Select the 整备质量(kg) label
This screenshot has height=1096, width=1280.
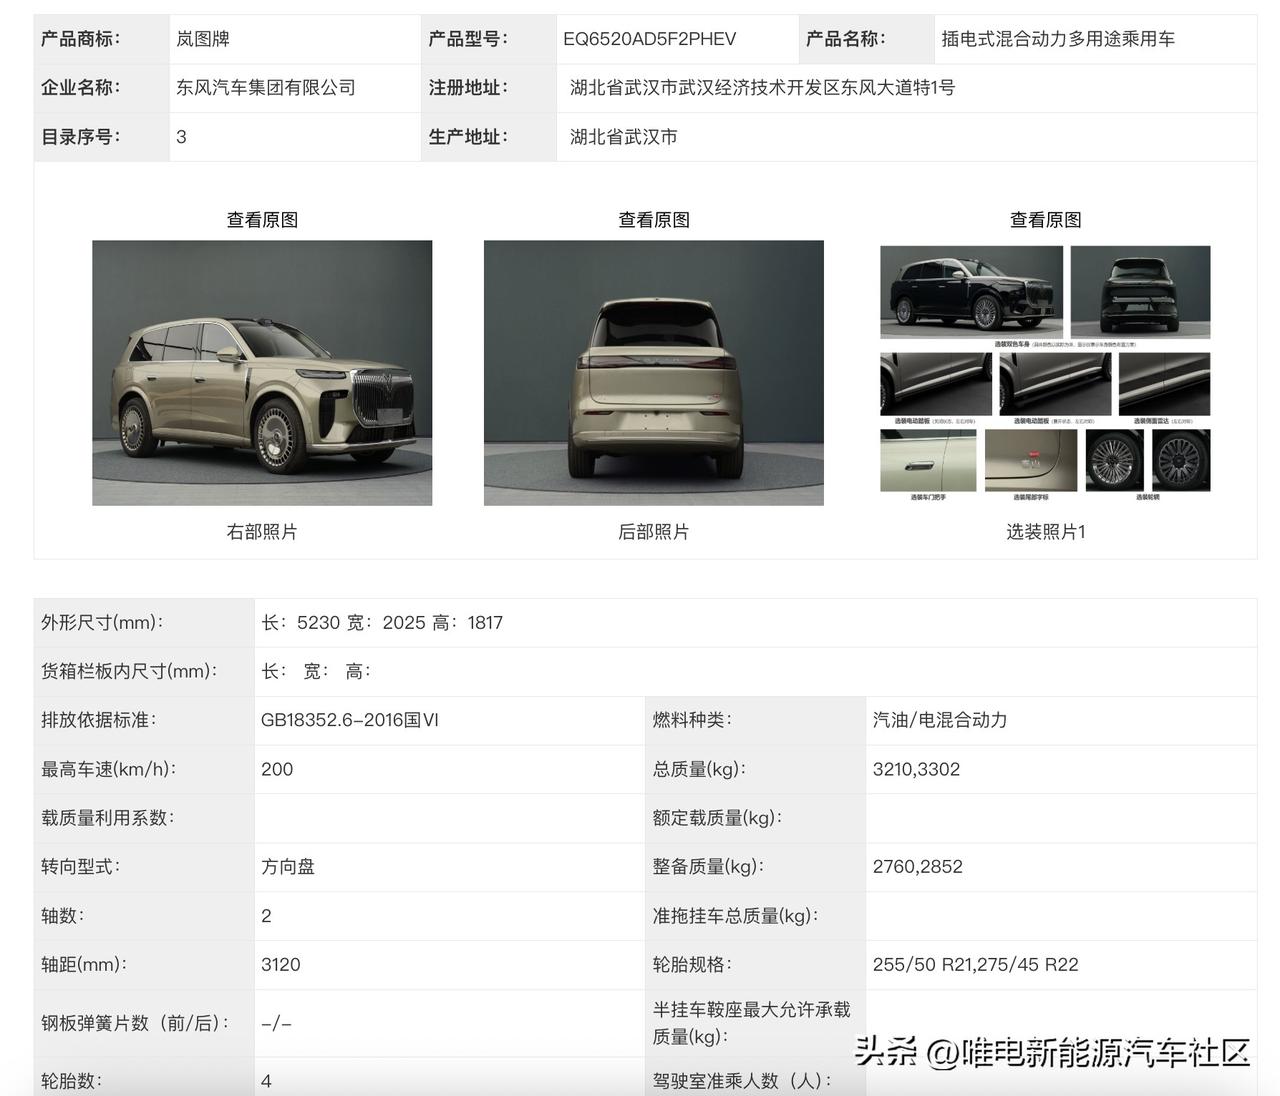[x=708, y=867]
